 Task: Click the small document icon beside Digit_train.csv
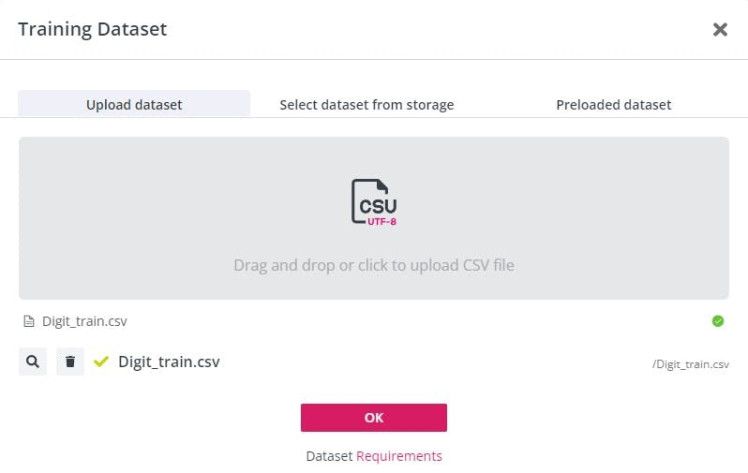click(29, 322)
